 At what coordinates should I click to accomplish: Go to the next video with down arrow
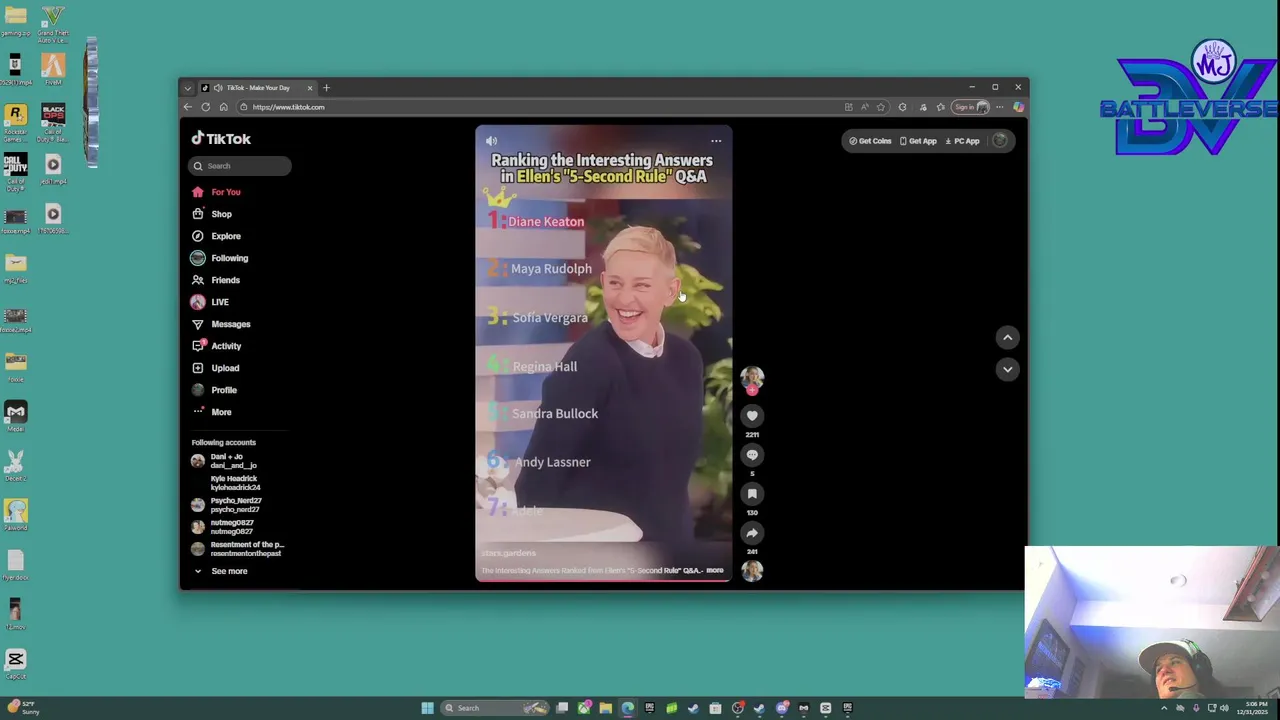coord(1007,369)
